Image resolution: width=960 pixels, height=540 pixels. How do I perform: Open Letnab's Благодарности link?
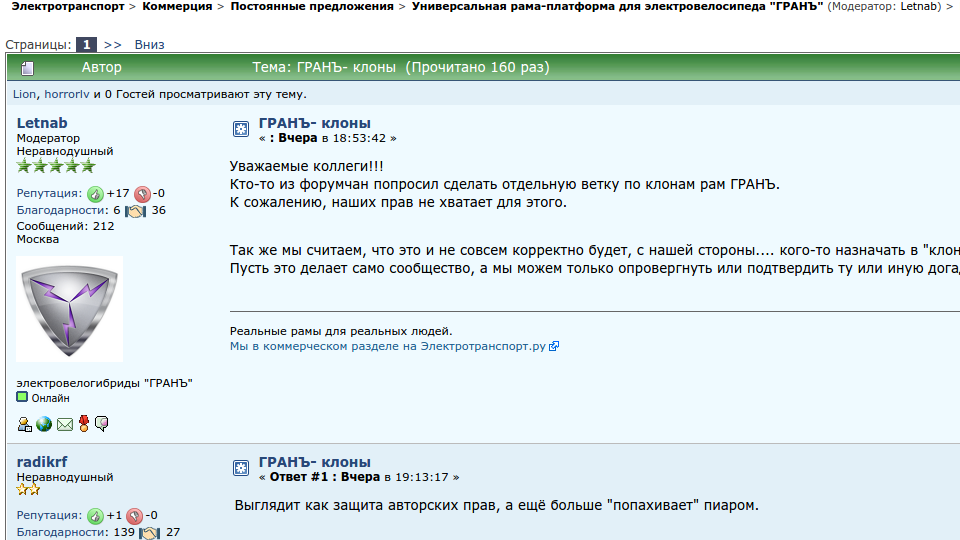(63, 211)
